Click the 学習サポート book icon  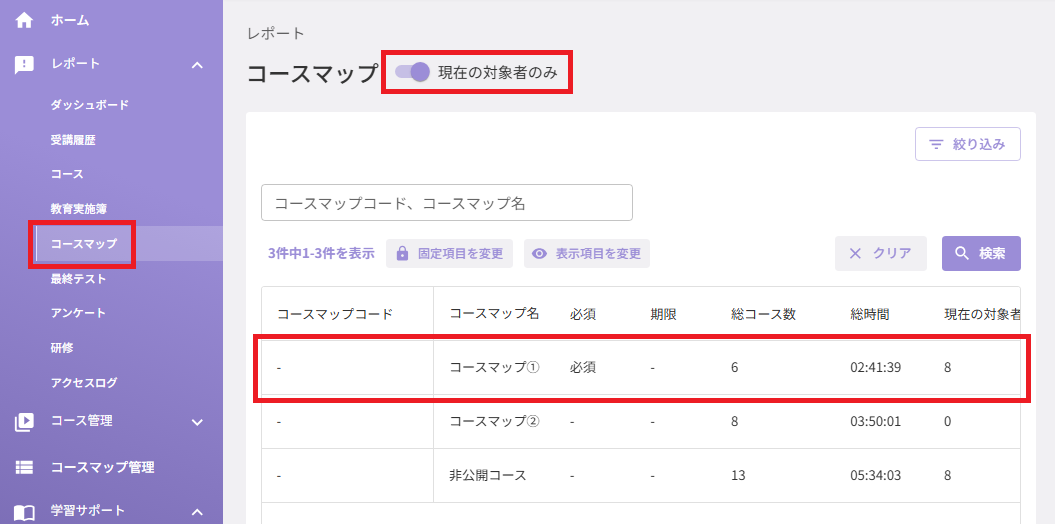tap(24, 513)
